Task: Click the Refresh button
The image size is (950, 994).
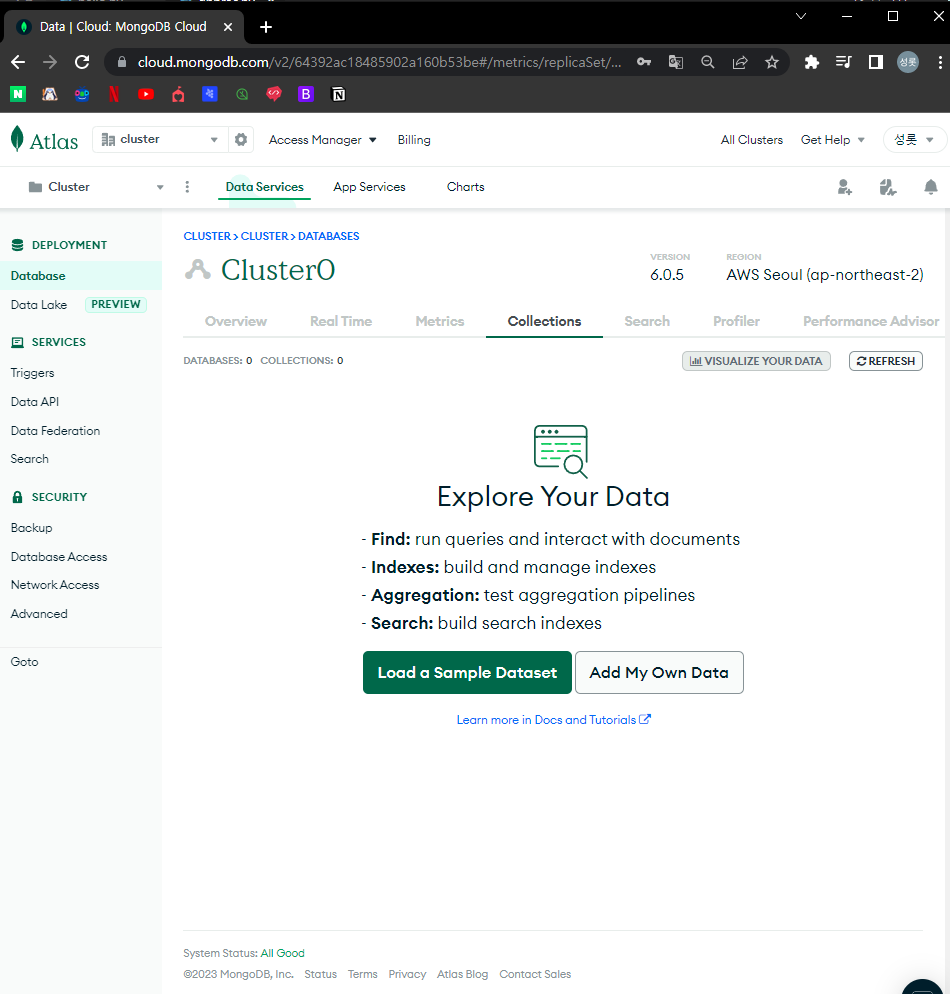Action: (x=885, y=361)
